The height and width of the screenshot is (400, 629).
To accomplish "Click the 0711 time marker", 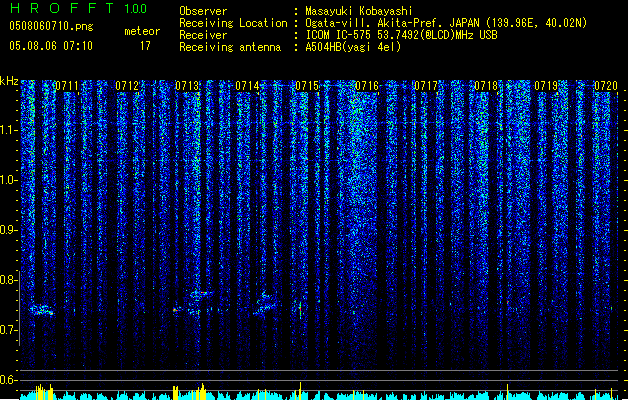I will tap(67, 86).
